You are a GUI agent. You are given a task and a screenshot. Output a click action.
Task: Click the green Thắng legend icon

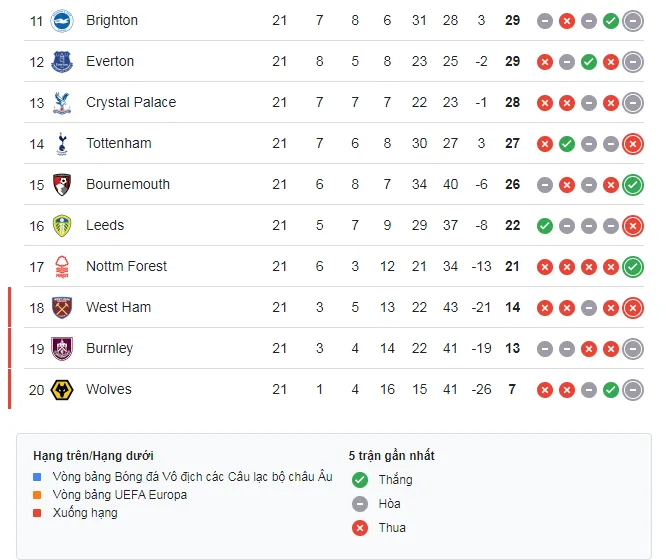click(x=360, y=479)
